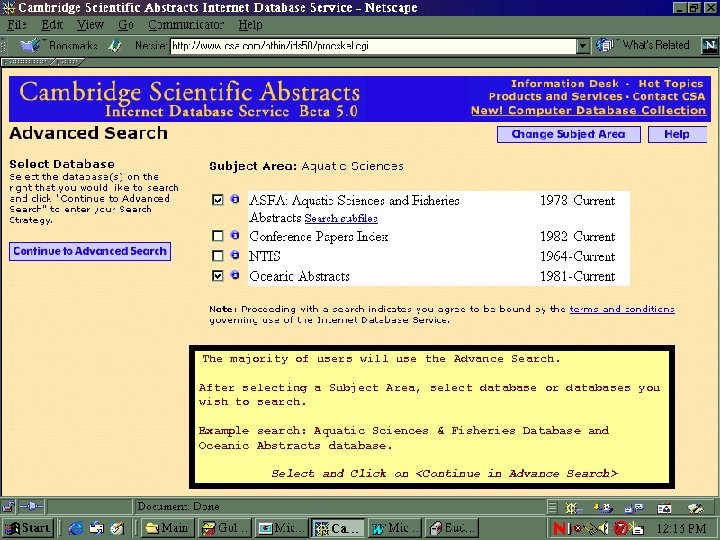Viewport: 720px width, 540px height.
Task: Click the 12:15 PM system clock
Action: pyautogui.click(x=681, y=529)
